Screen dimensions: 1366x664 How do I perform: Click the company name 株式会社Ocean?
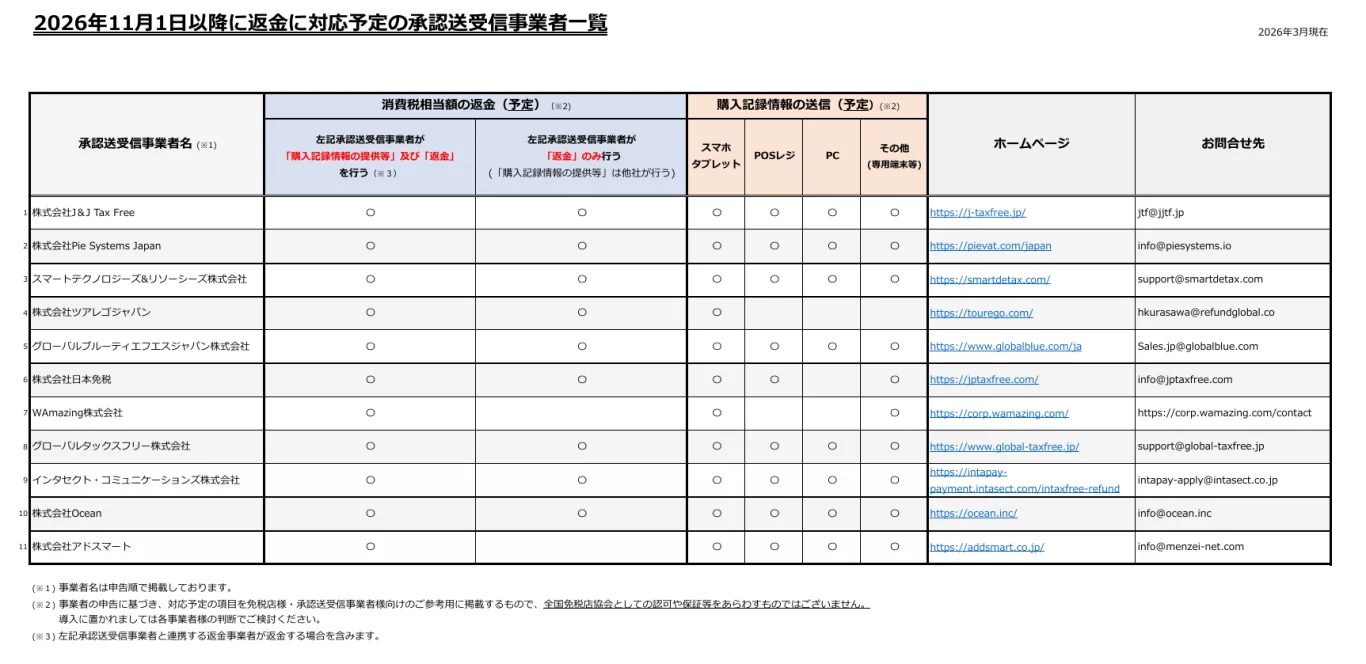click(67, 513)
